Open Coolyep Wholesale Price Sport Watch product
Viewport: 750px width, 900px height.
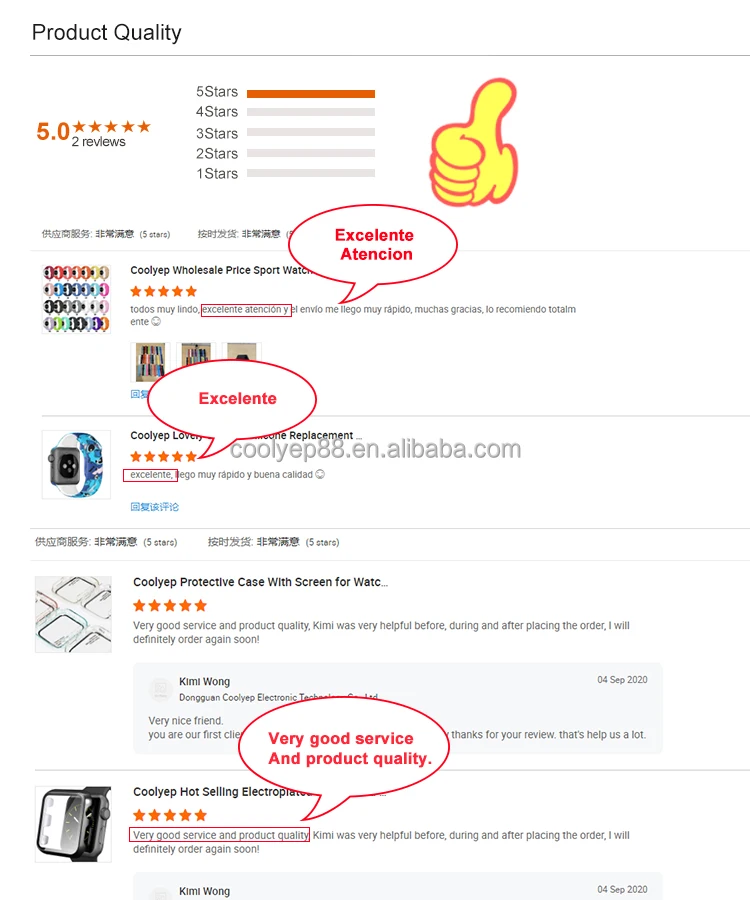tap(221, 270)
